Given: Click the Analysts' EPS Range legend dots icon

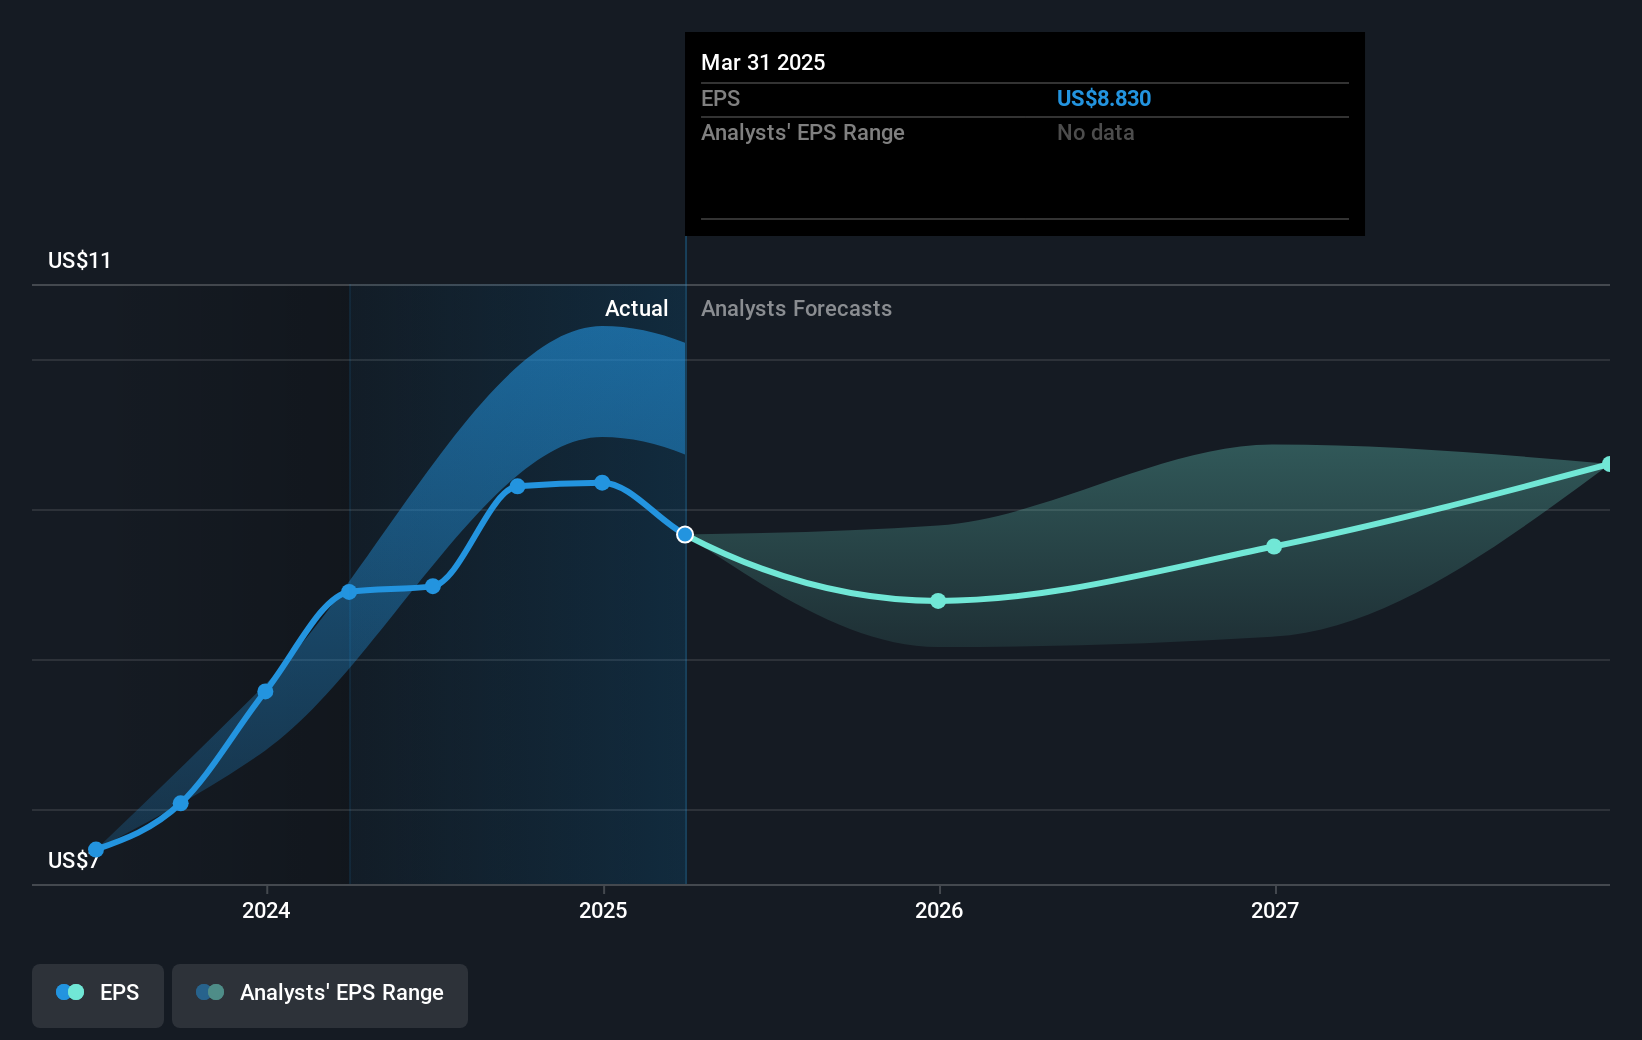Looking at the screenshot, I should coord(210,992).
